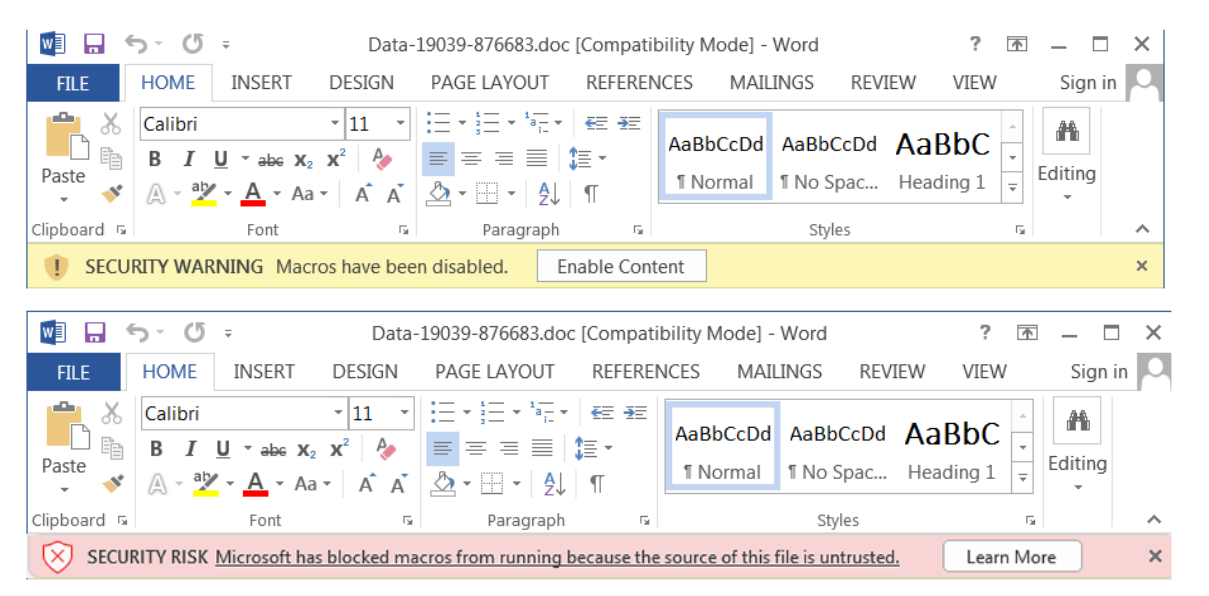
Task: Click Redo icon in bottom window title bar
Action: [x=194, y=333]
